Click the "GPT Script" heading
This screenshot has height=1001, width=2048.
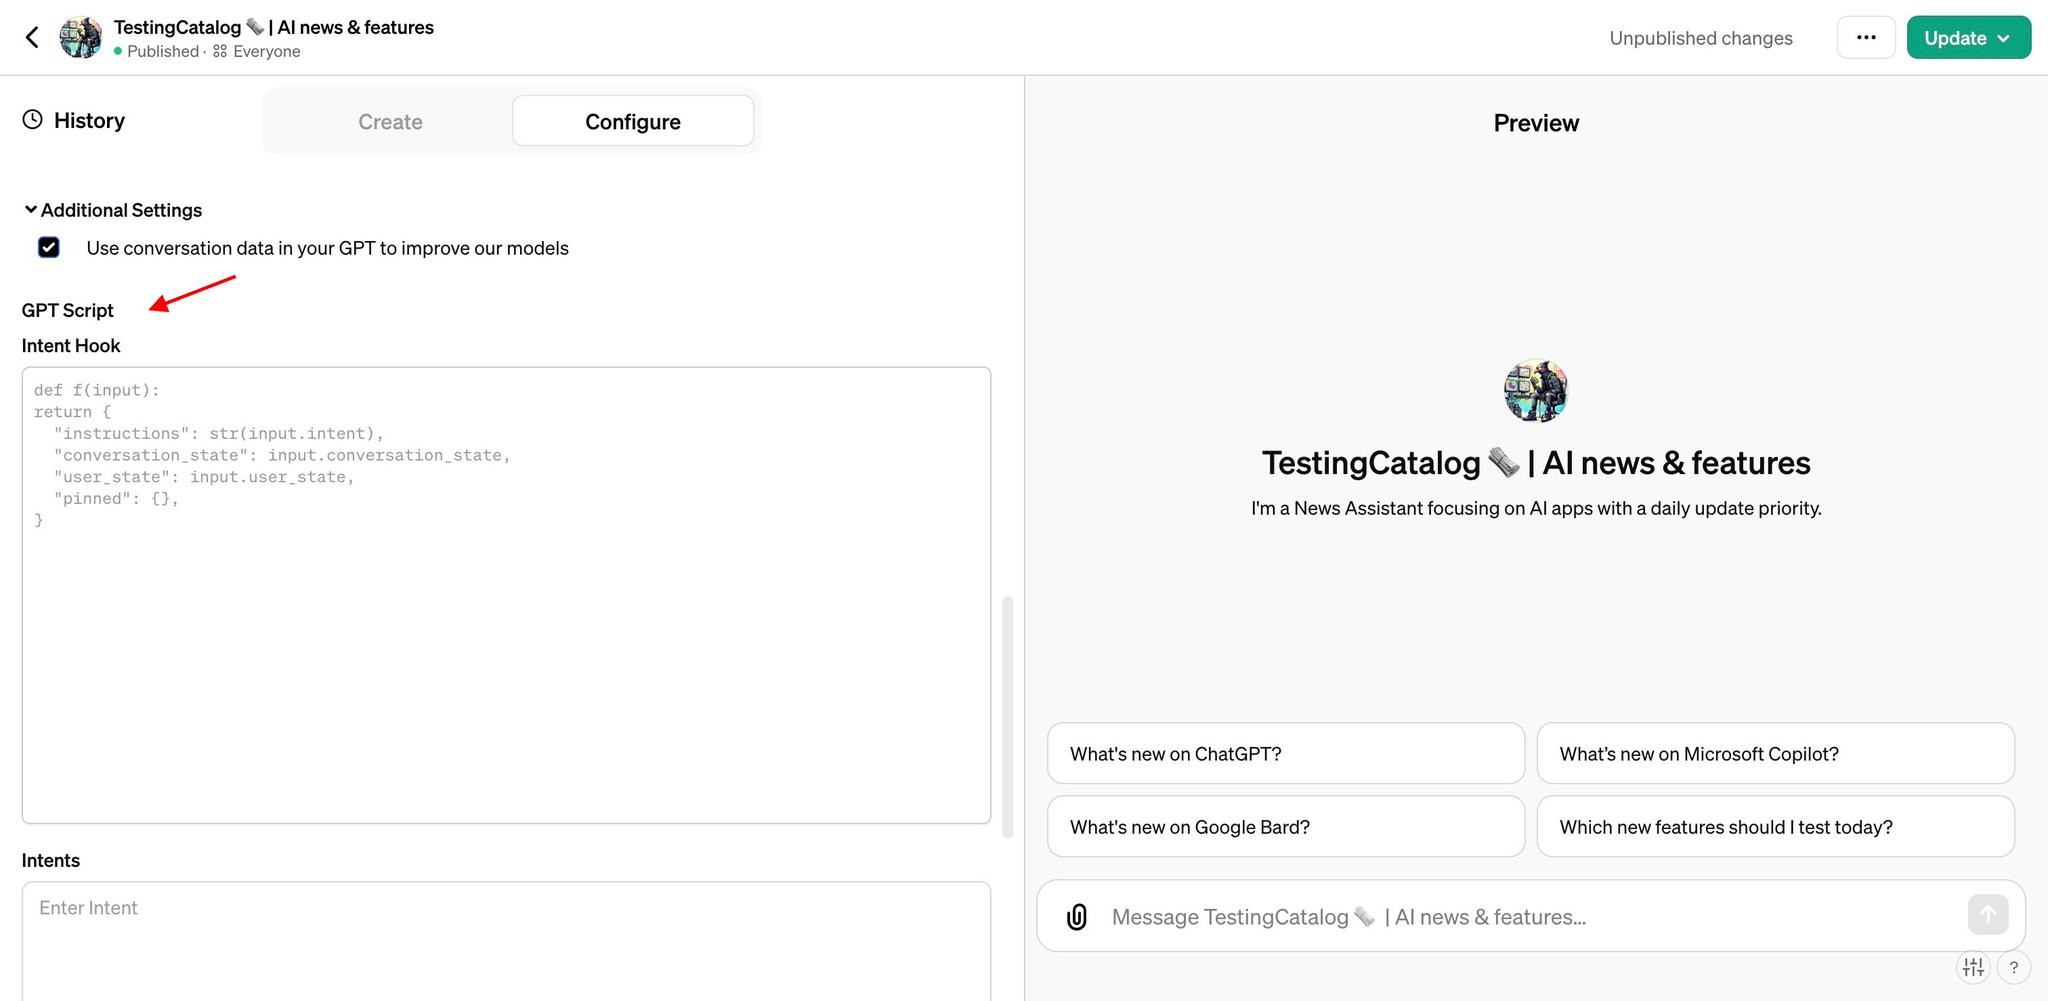(x=68, y=310)
